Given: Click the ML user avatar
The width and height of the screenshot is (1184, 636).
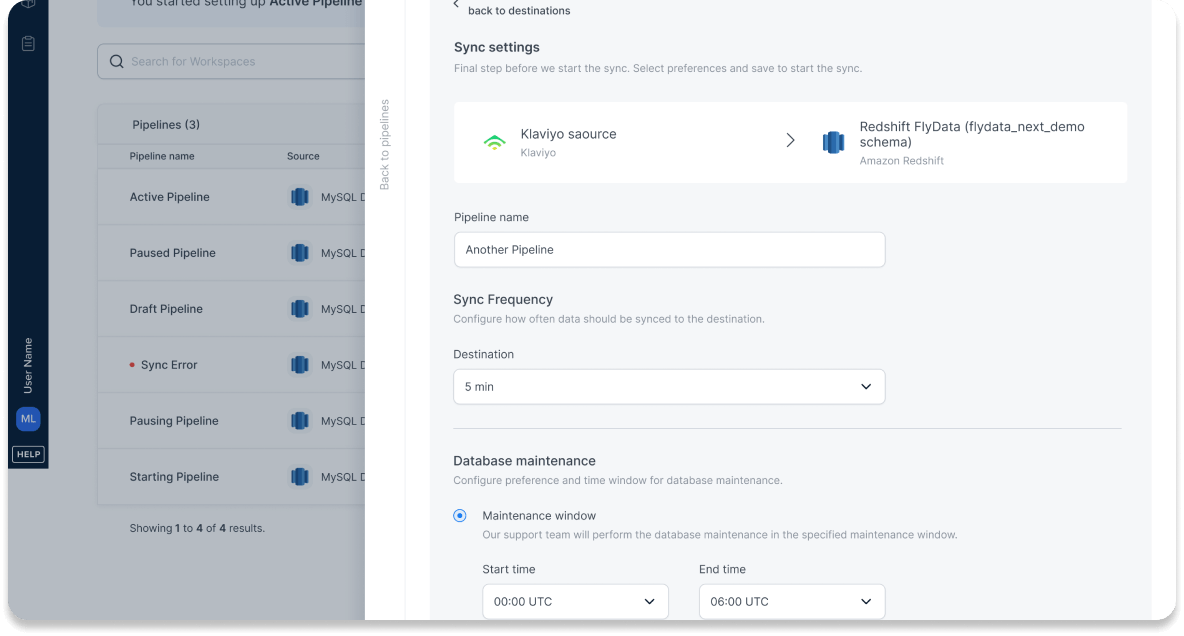Looking at the screenshot, I should (28, 419).
